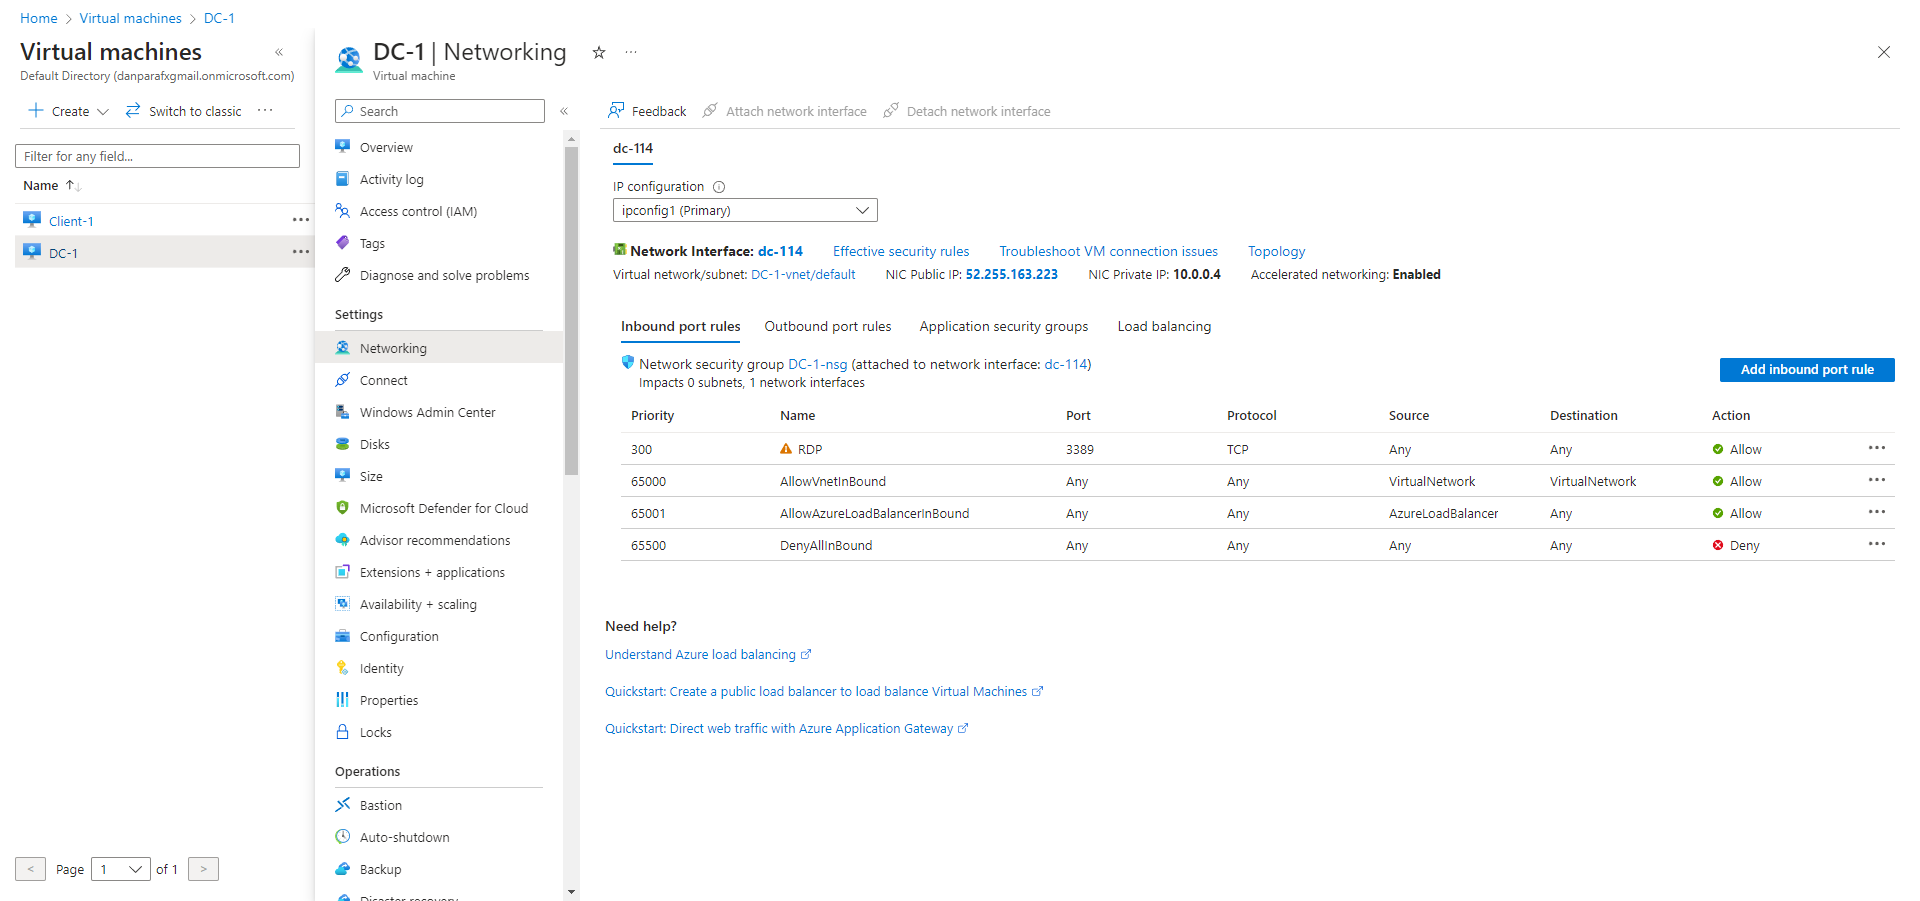Open Networking in the Settings menu
Viewport: 1920px width, 901px height.
[439, 348]
